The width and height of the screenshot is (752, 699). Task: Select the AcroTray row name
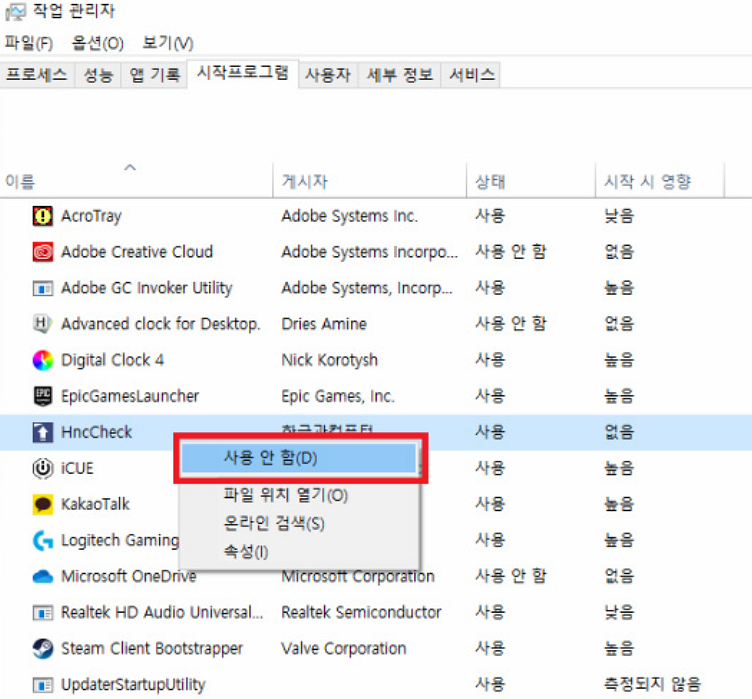pyautogui.click(x=91, y=216)
